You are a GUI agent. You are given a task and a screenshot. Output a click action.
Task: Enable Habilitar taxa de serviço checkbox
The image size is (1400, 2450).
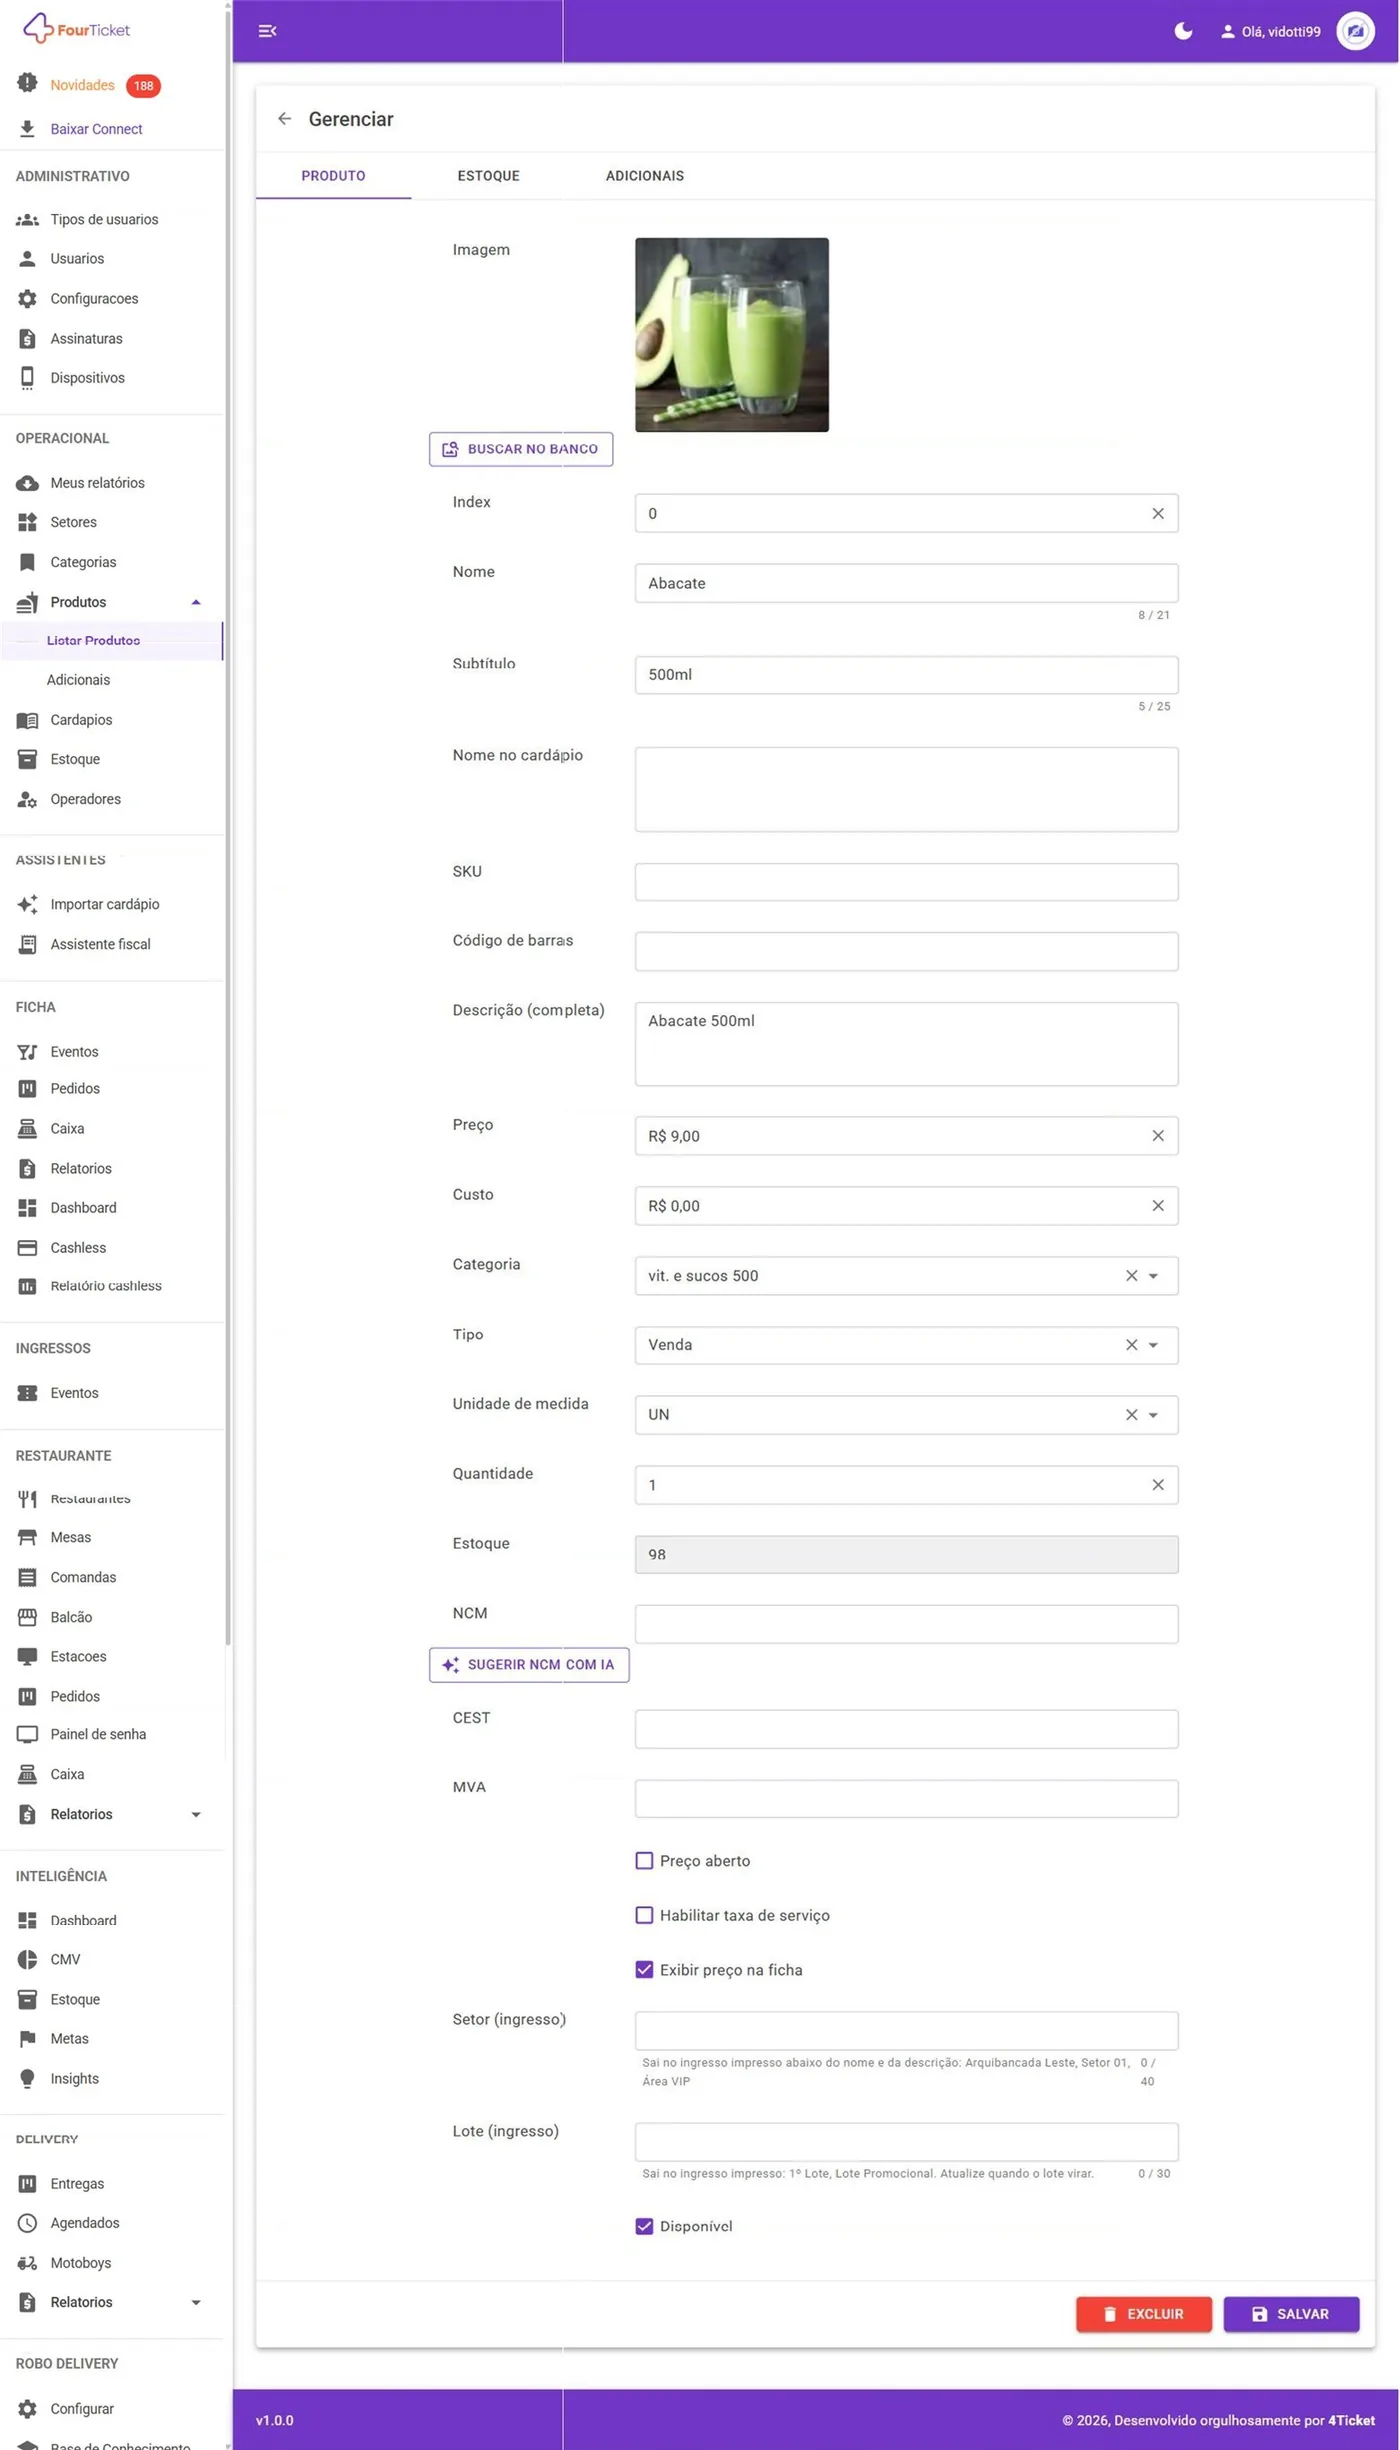[x=644, y=1915]
